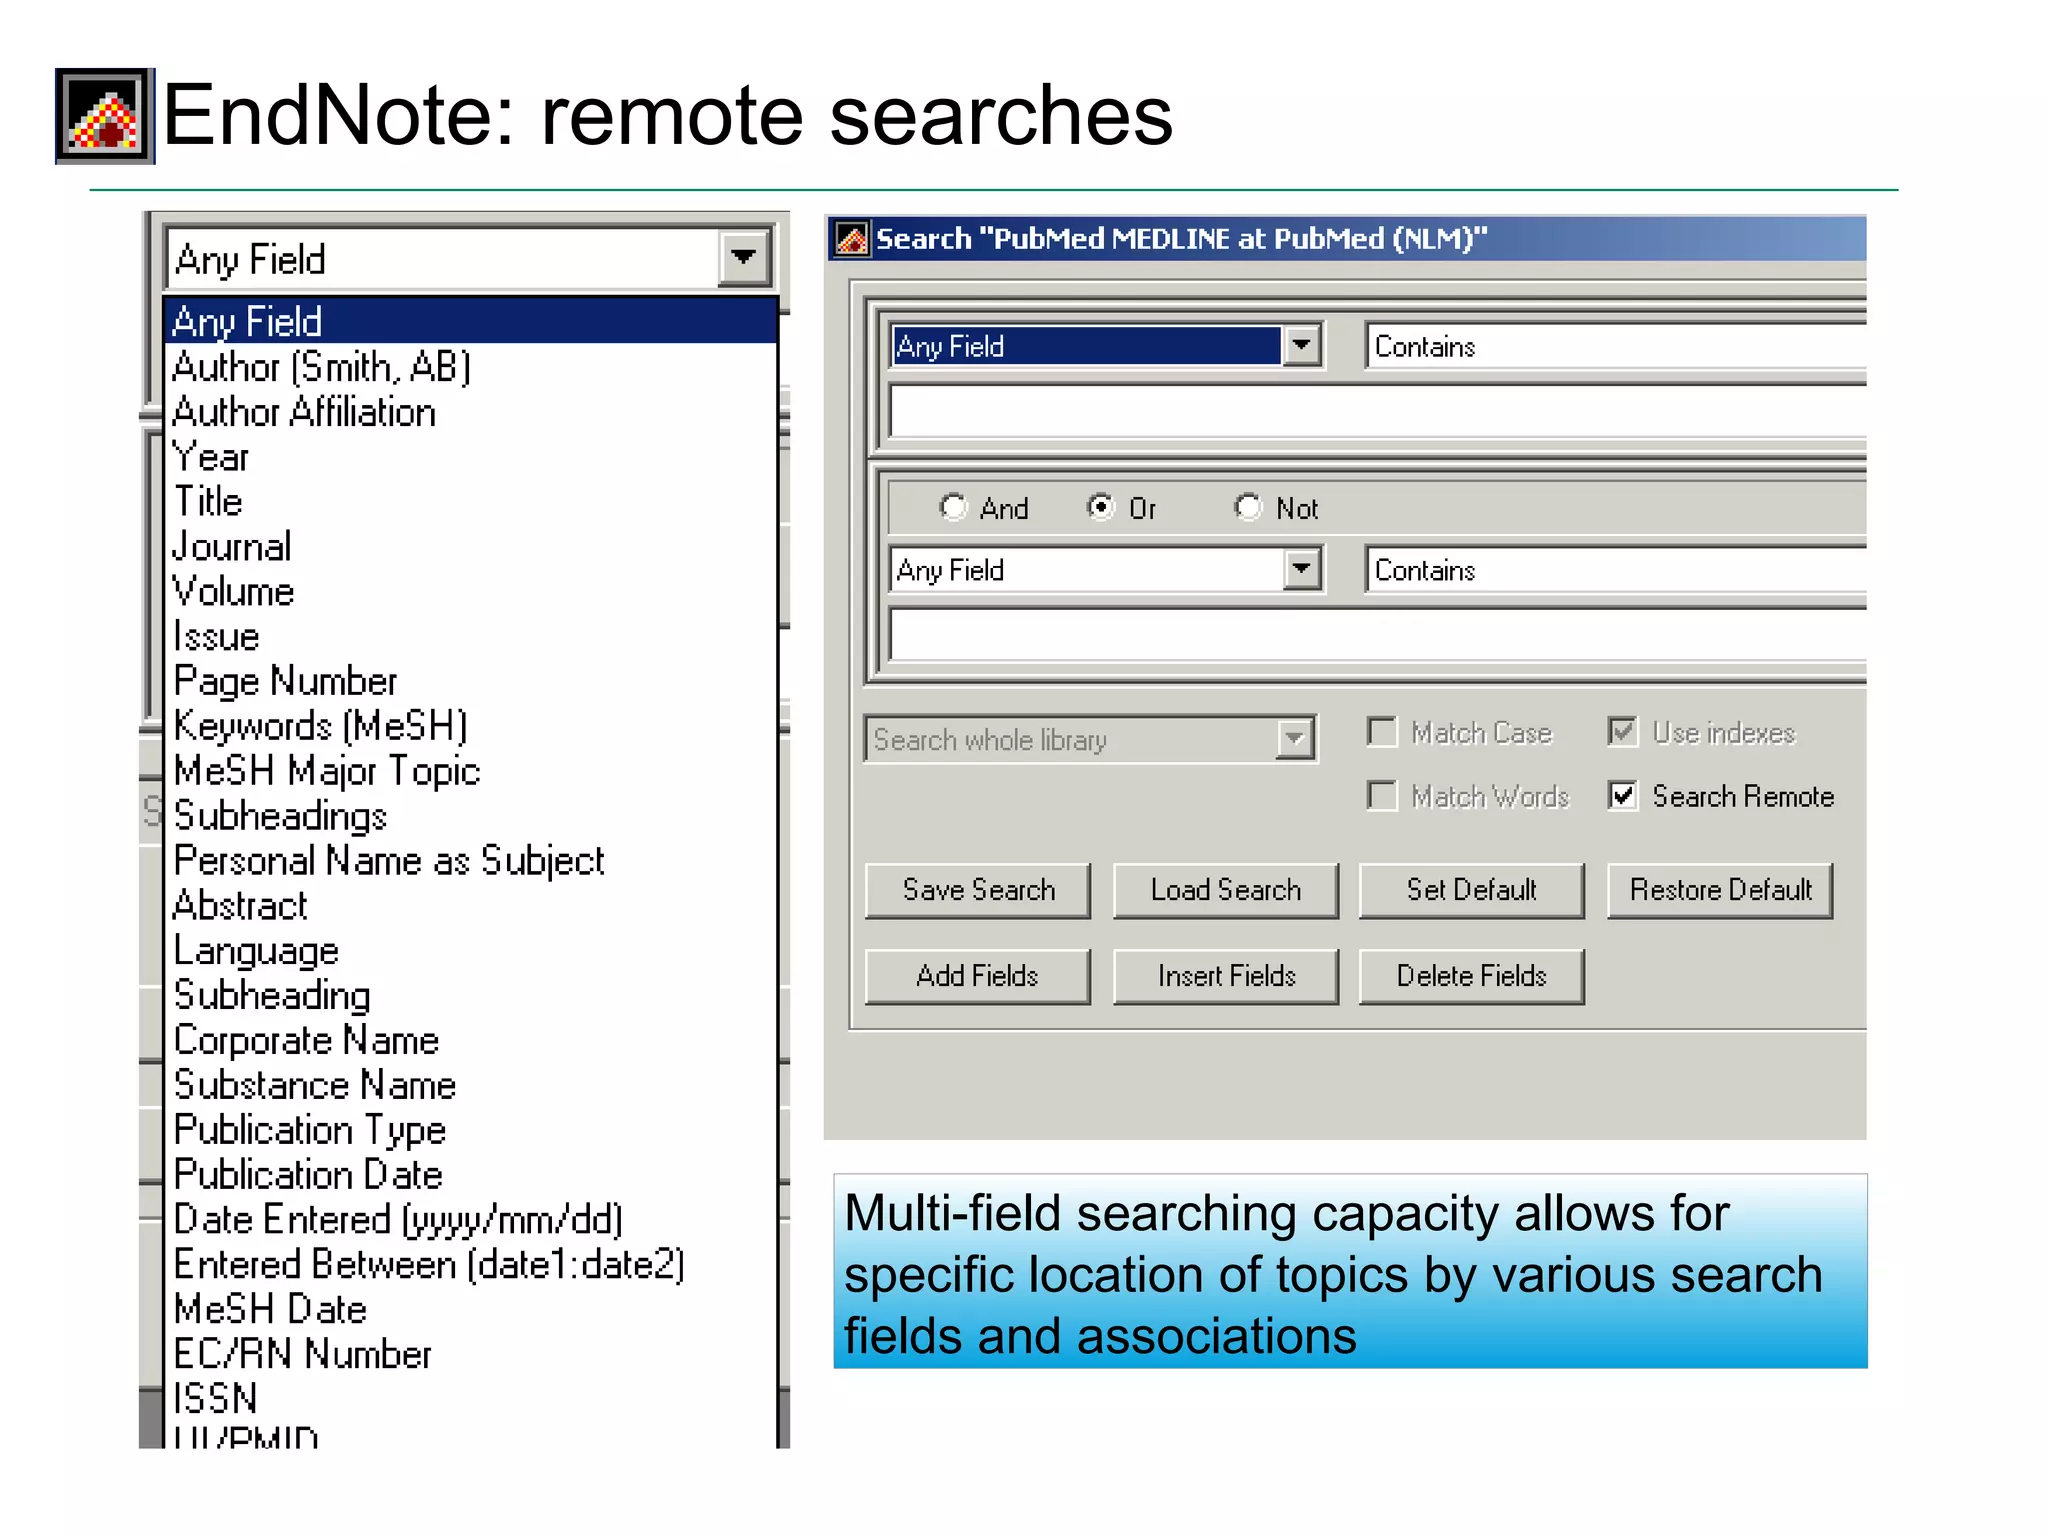Select the Not radio button
Image resolution: width=2048 pixels, height=1536 pixels.
[1247, 508]
